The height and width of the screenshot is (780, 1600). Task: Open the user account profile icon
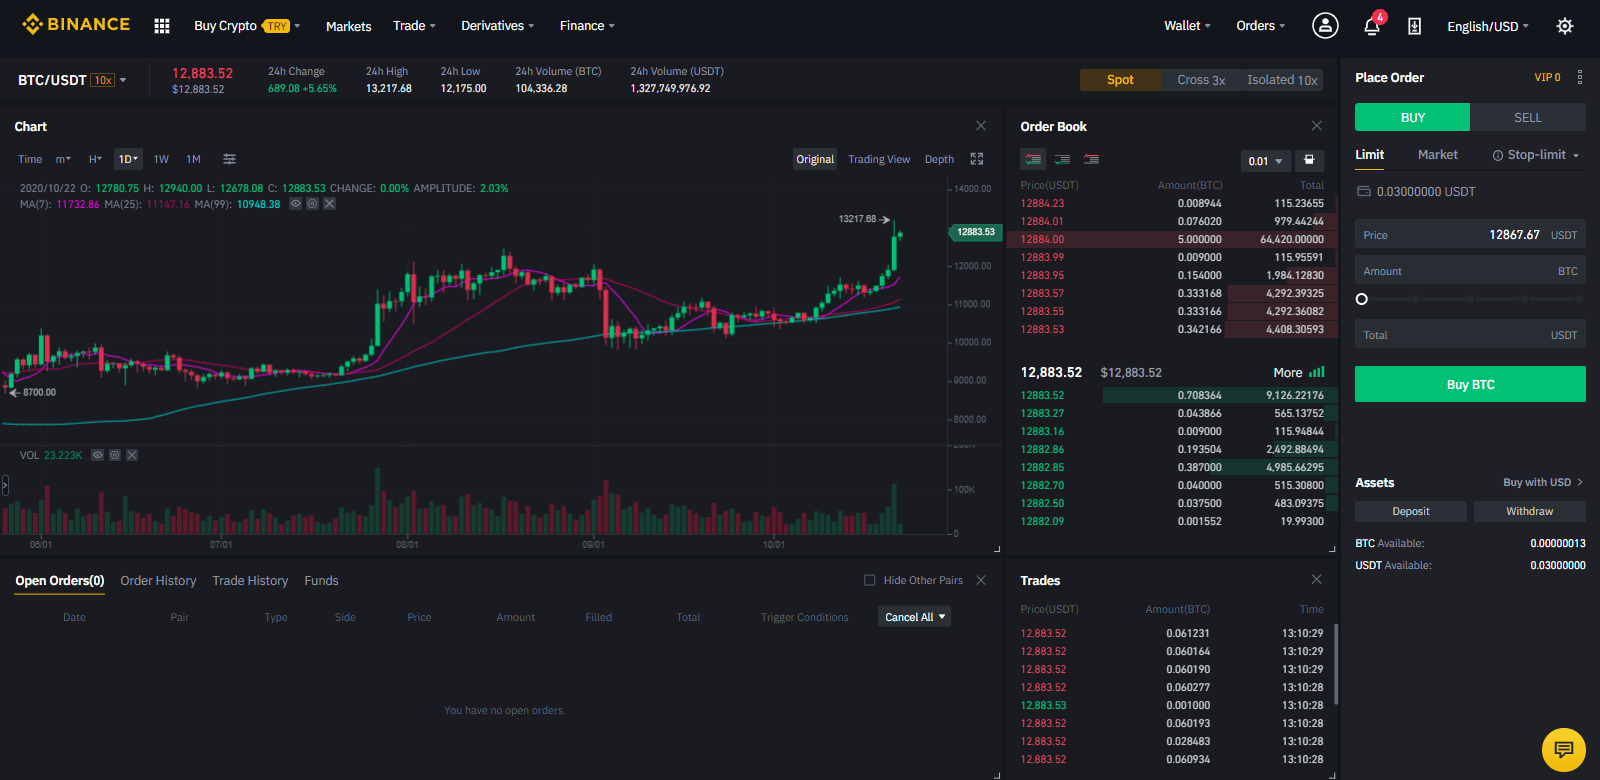1325,26
